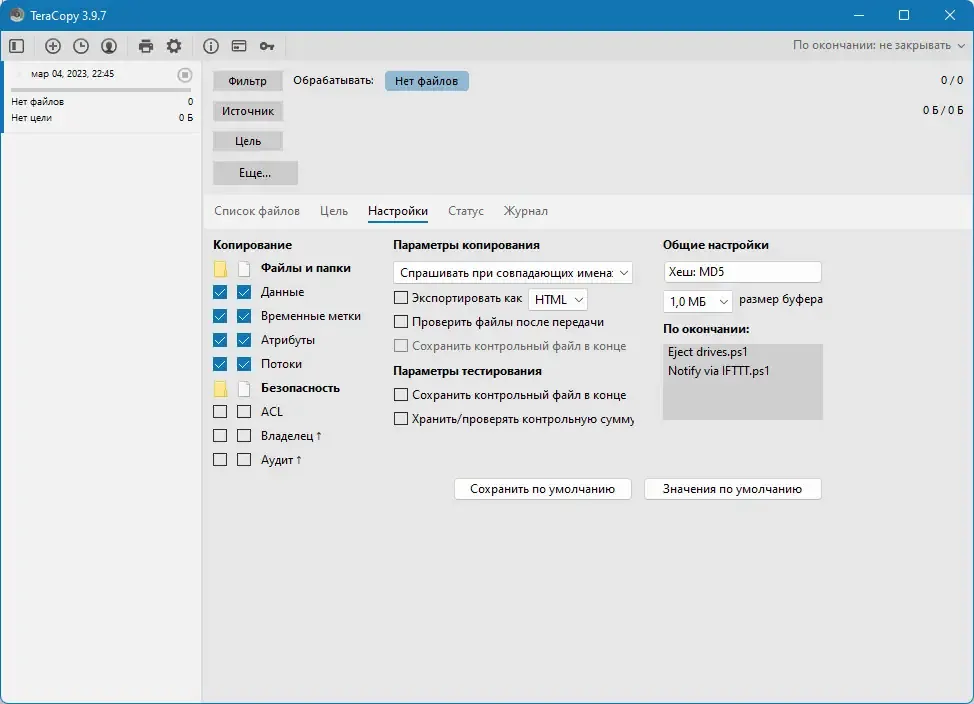The height and width of the screenshot is (704, 974).
Task: Click the Нет файлов button
Action: coord(427,81)
